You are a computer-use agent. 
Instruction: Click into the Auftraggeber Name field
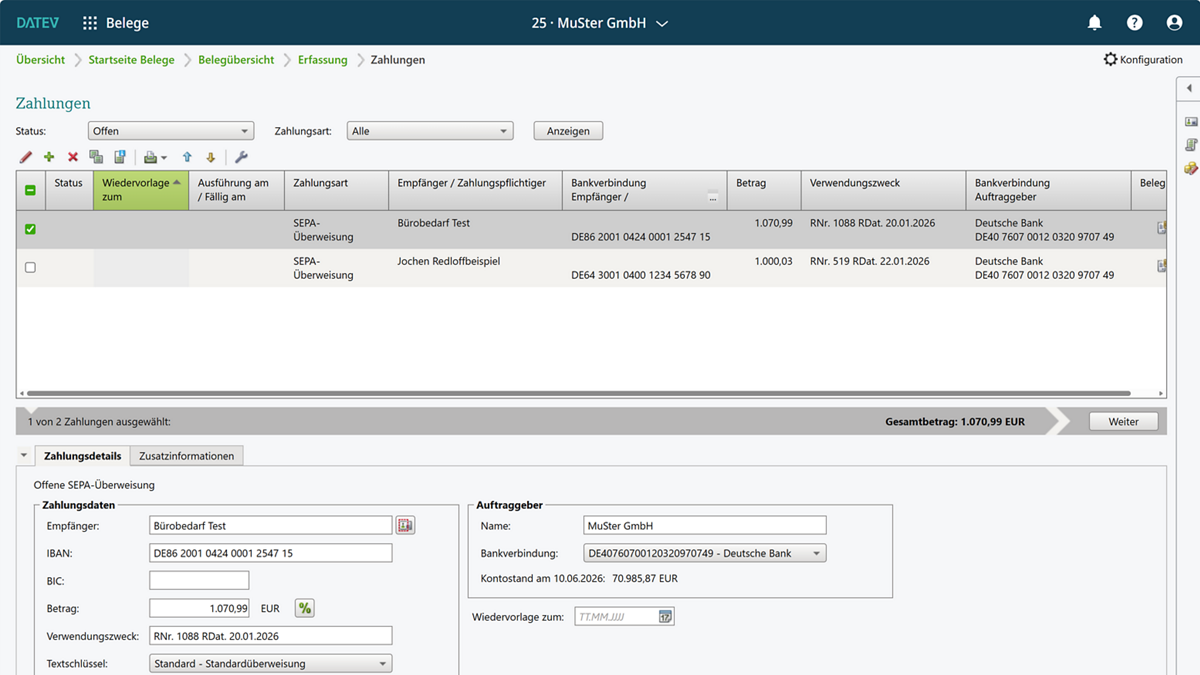point(705,525)
